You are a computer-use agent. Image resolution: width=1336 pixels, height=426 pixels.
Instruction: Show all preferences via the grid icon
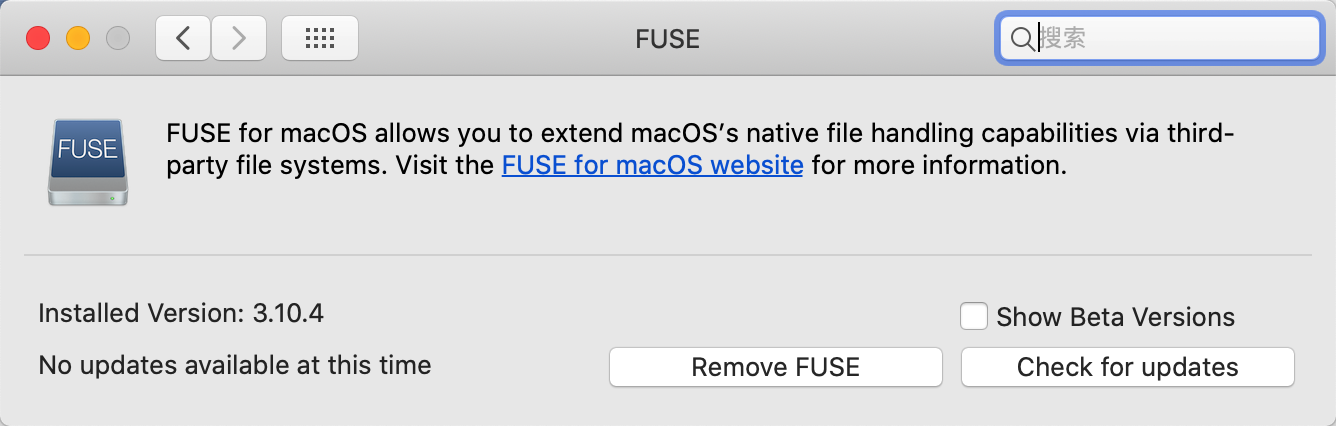[320, 39]
